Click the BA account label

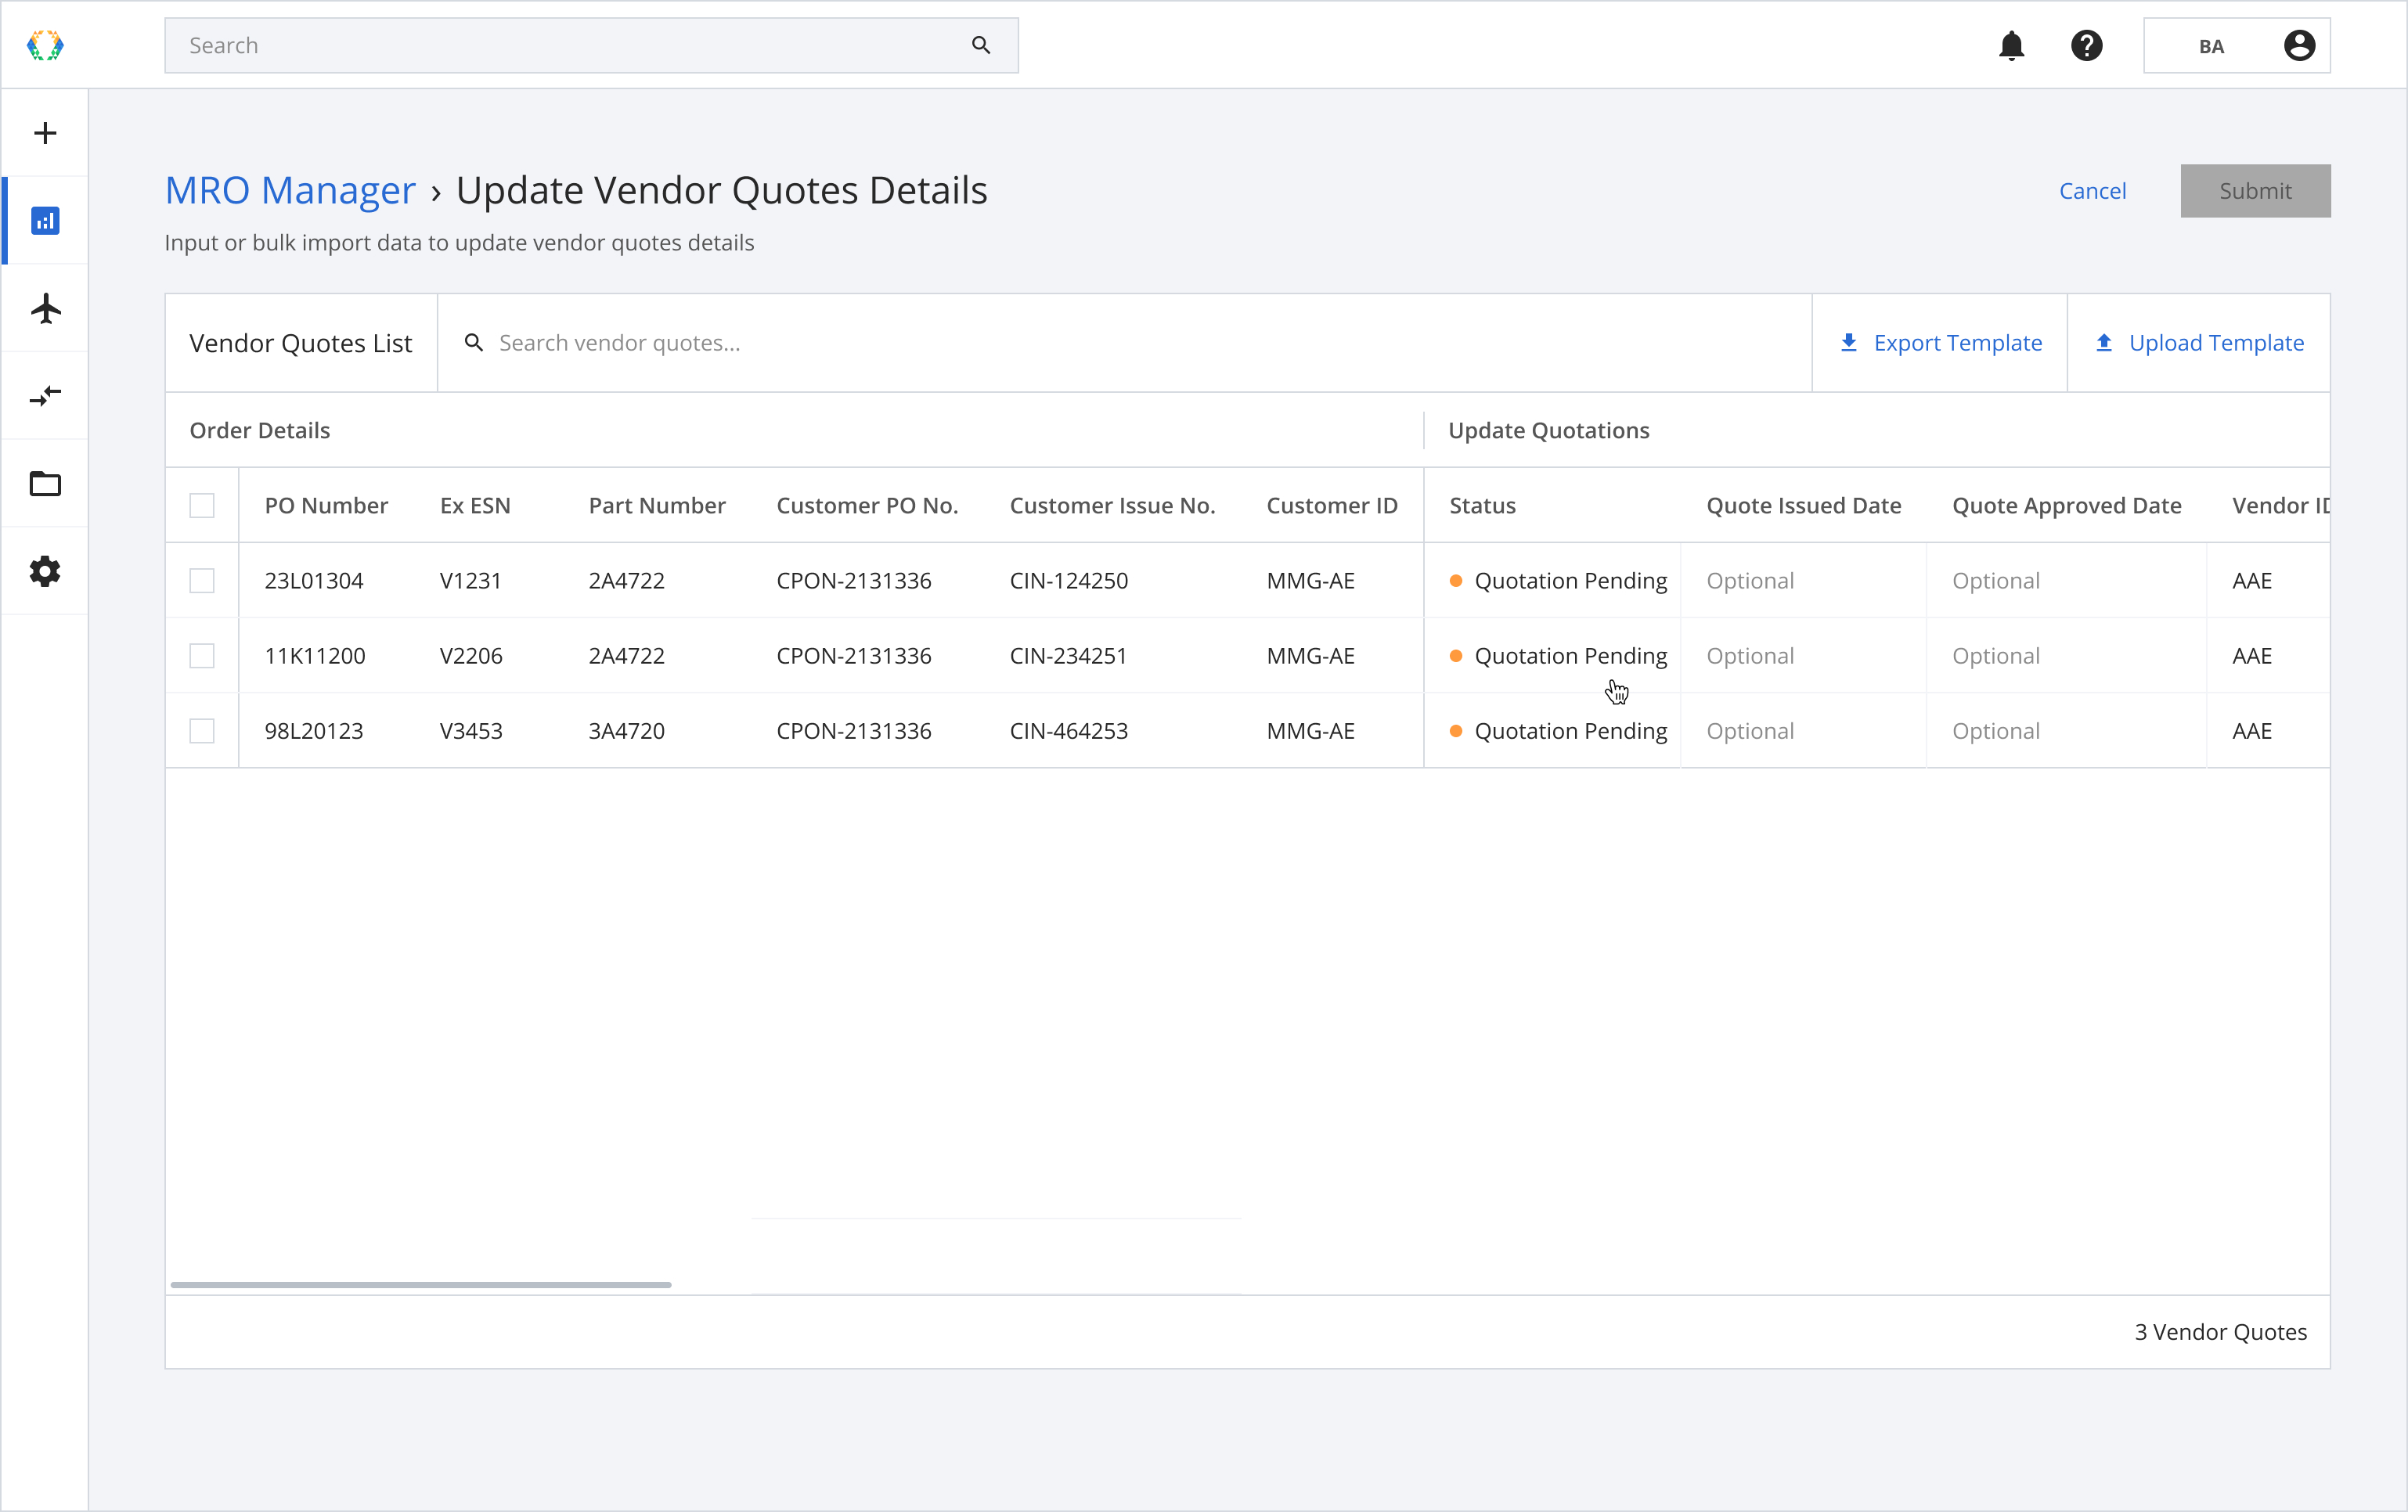2211,46
